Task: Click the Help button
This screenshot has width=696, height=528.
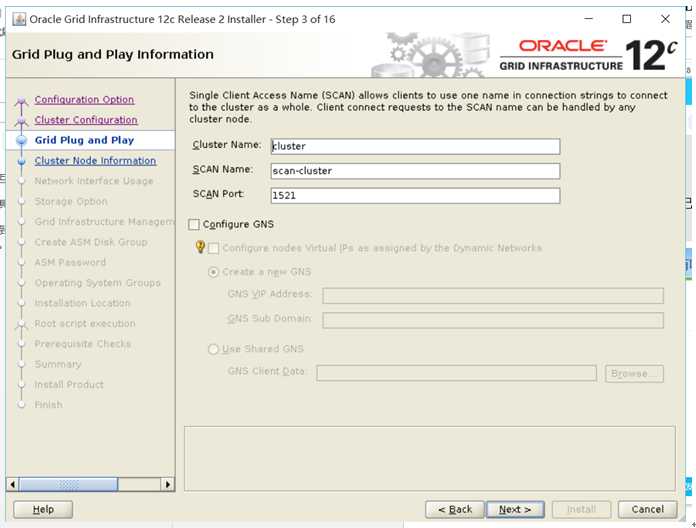Action: pyautogui.click(x=43, y=509)
